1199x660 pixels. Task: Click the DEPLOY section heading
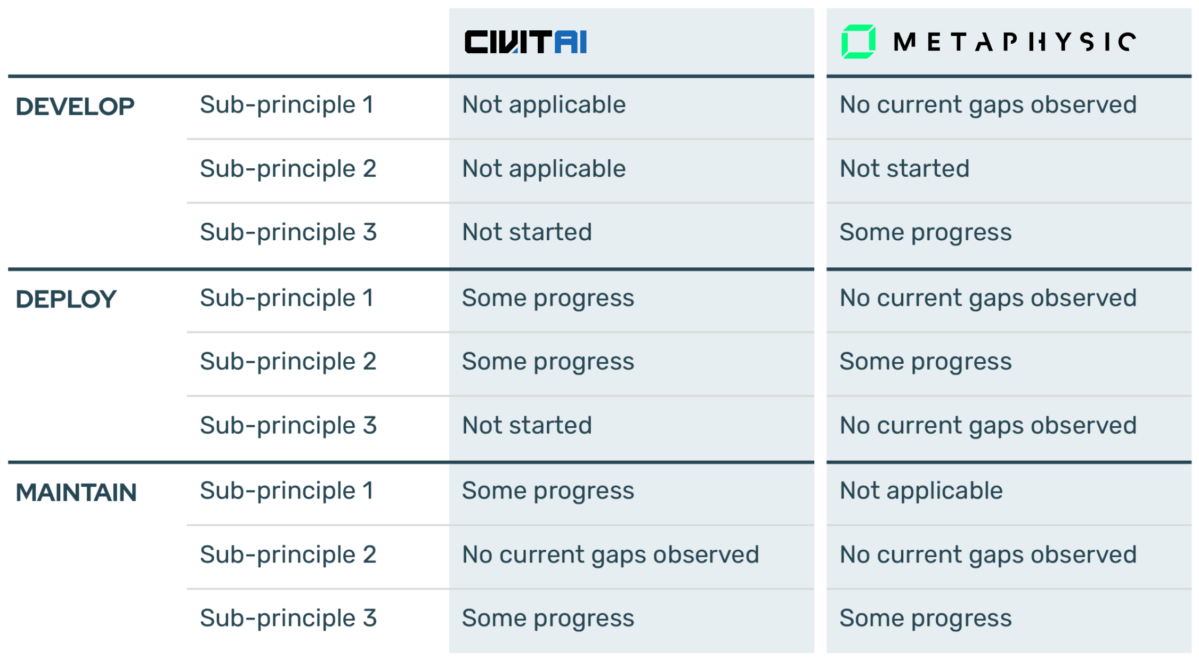[x=66, y=299]
